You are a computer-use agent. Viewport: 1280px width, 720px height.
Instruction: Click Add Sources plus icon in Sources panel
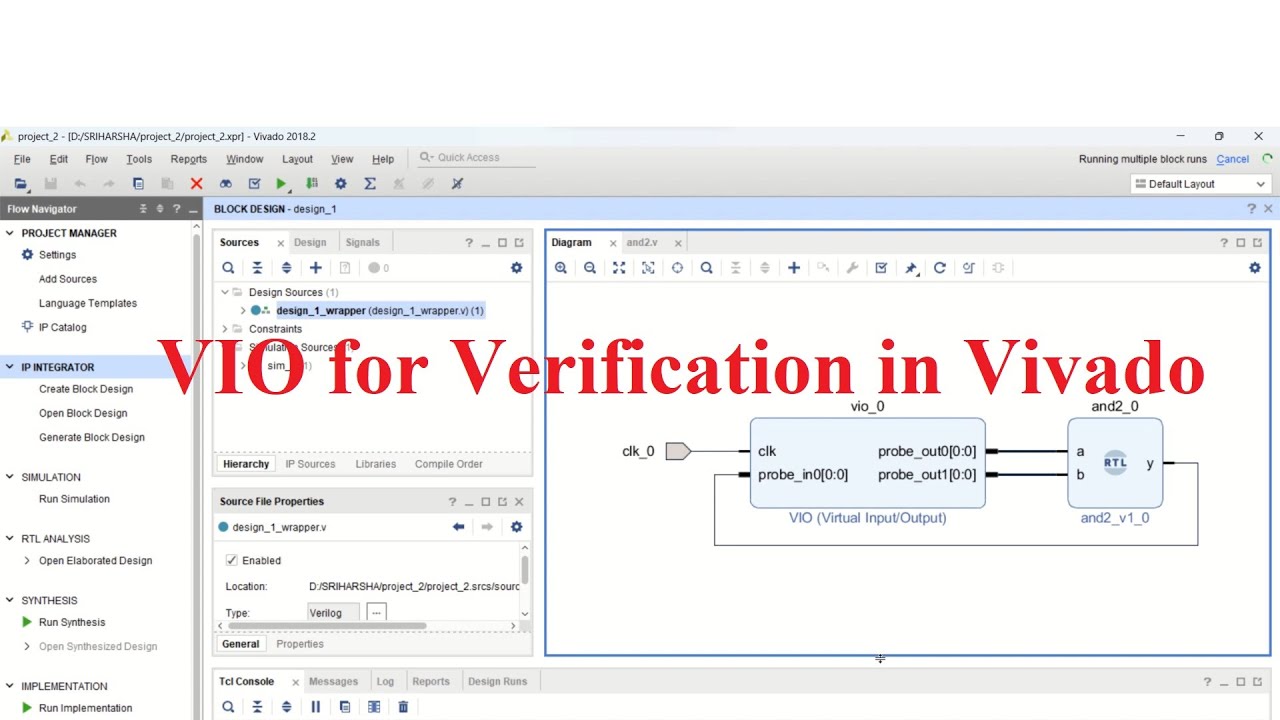coord(315,268)
